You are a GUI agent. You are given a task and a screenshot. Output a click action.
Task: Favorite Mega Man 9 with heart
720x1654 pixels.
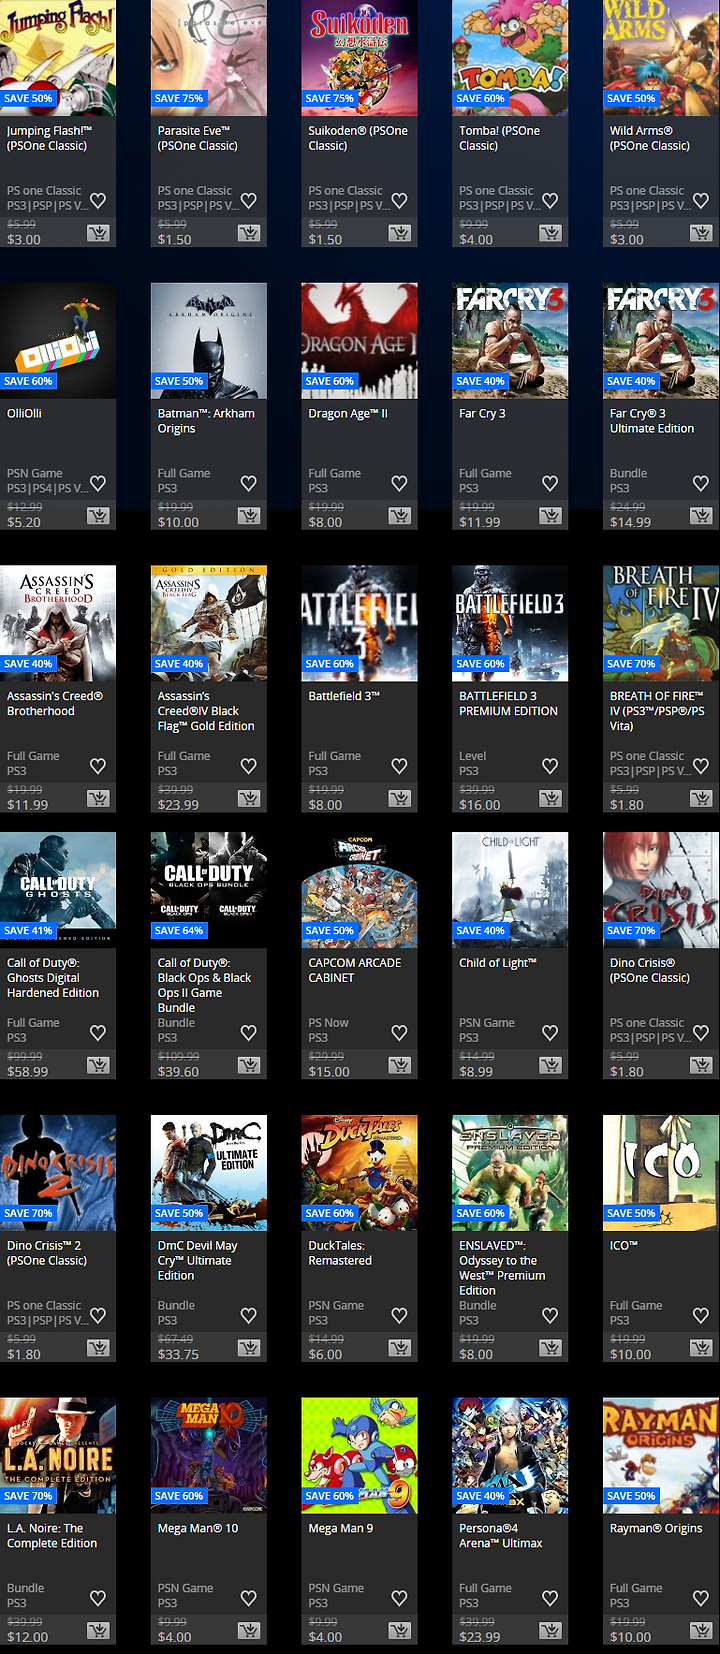[x=399, y=1598]
